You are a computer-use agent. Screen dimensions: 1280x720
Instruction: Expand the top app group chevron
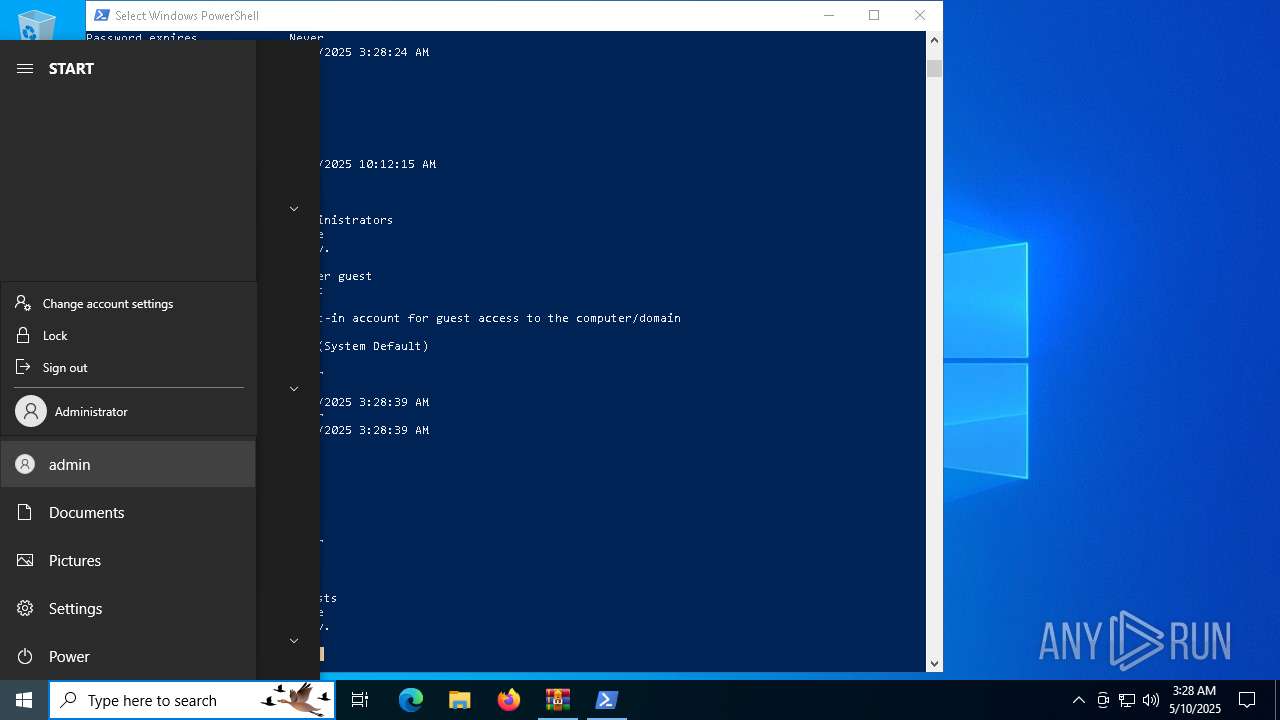[x=294, y=209]
